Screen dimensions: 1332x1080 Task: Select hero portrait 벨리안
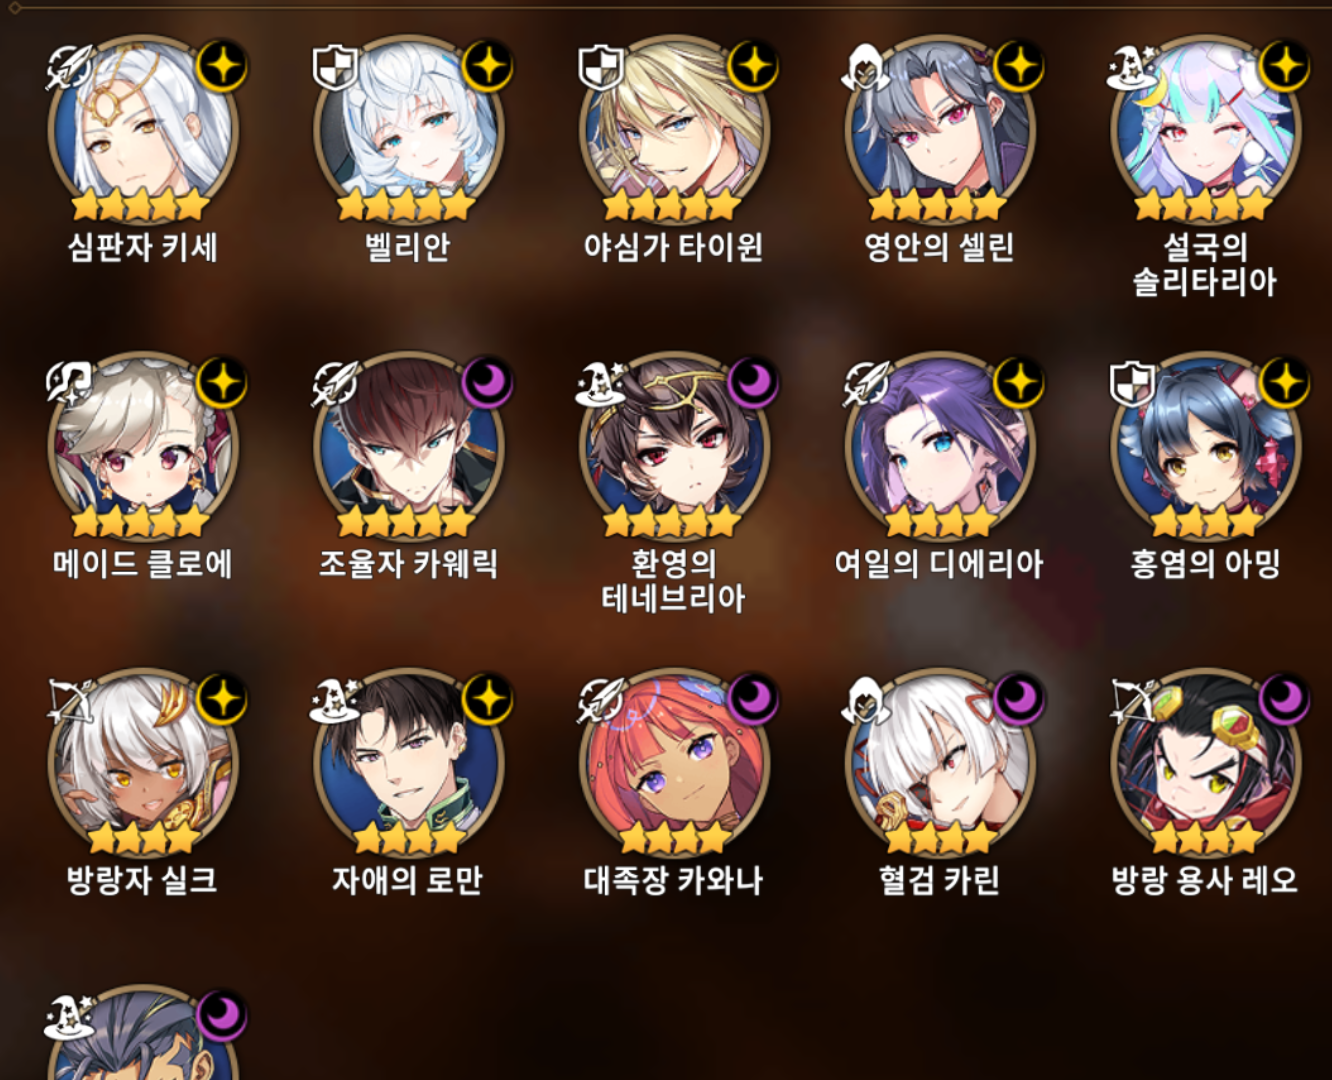(408, 130)
